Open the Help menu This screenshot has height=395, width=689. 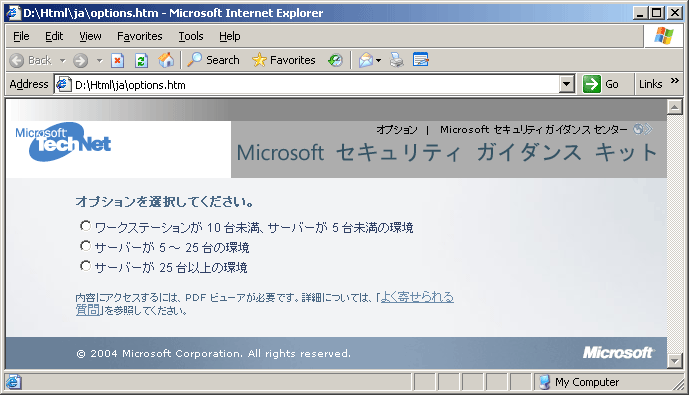click(x=230, y=36)
